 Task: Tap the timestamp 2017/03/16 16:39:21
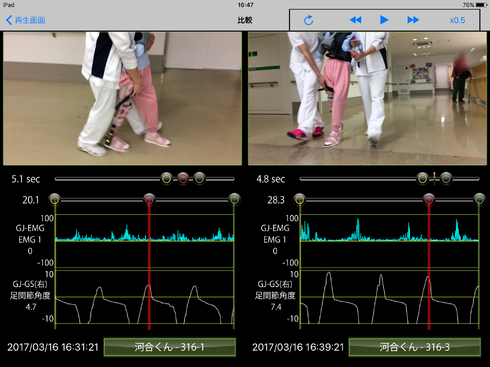click(x=298, y=347)
